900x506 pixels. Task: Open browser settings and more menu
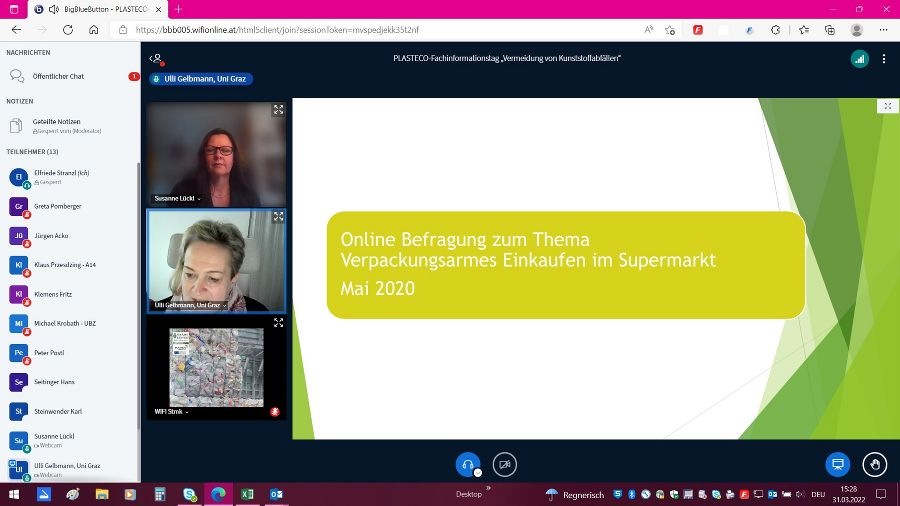(883, 30)
